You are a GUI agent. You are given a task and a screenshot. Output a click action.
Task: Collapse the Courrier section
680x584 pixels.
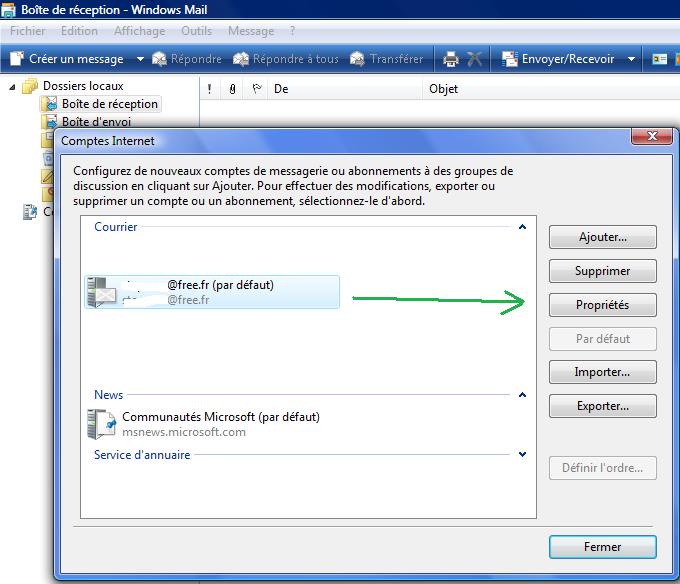(522, 227)
